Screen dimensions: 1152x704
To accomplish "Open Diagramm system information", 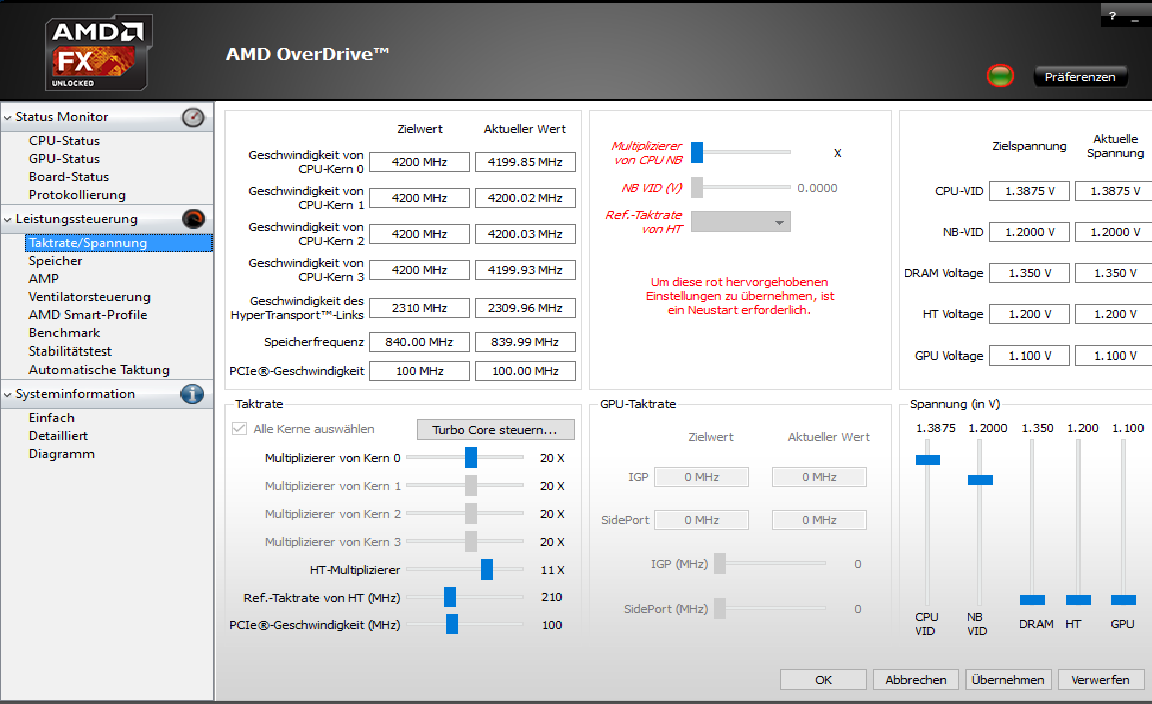I will [x=62, y=454].
